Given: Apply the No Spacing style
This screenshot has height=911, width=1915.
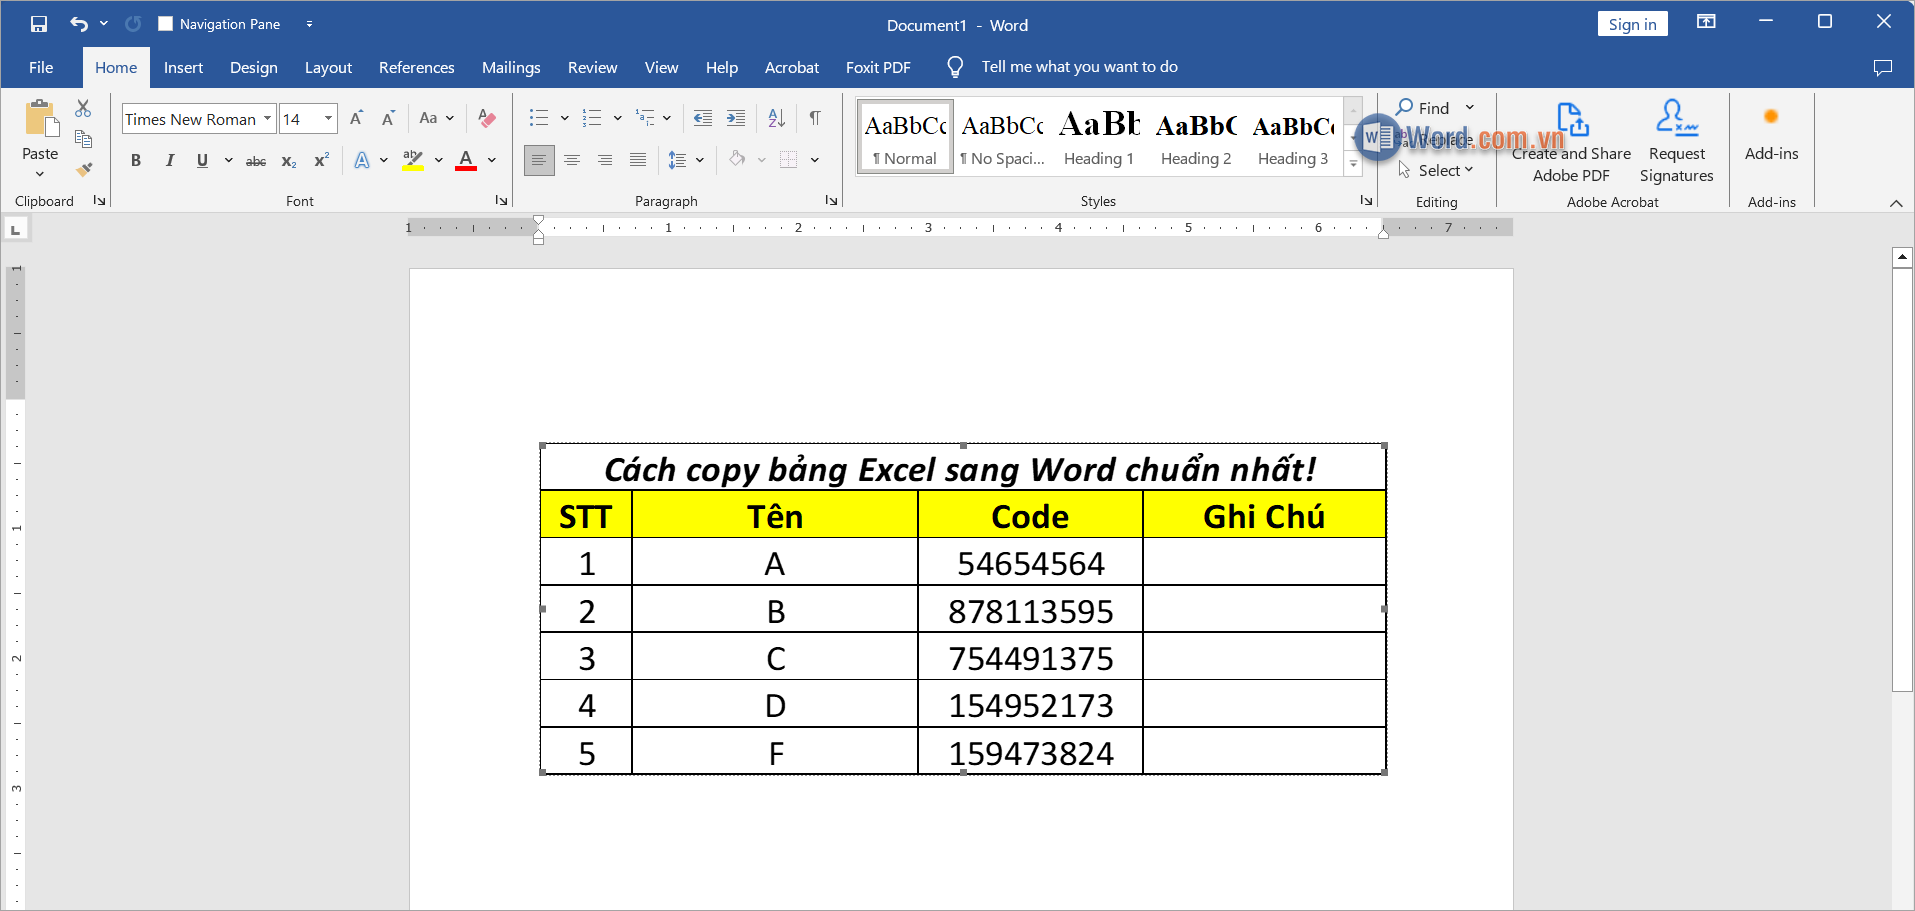Looking at the screenshot, I should [1002, 137].
